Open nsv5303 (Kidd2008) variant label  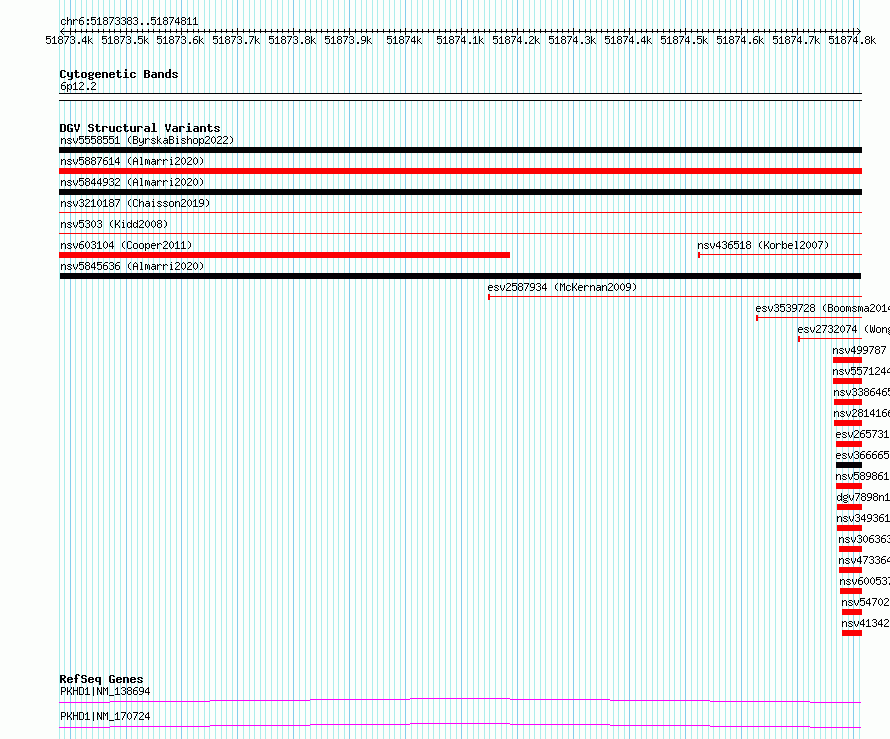pyautogui.click(x=114, y=224)
